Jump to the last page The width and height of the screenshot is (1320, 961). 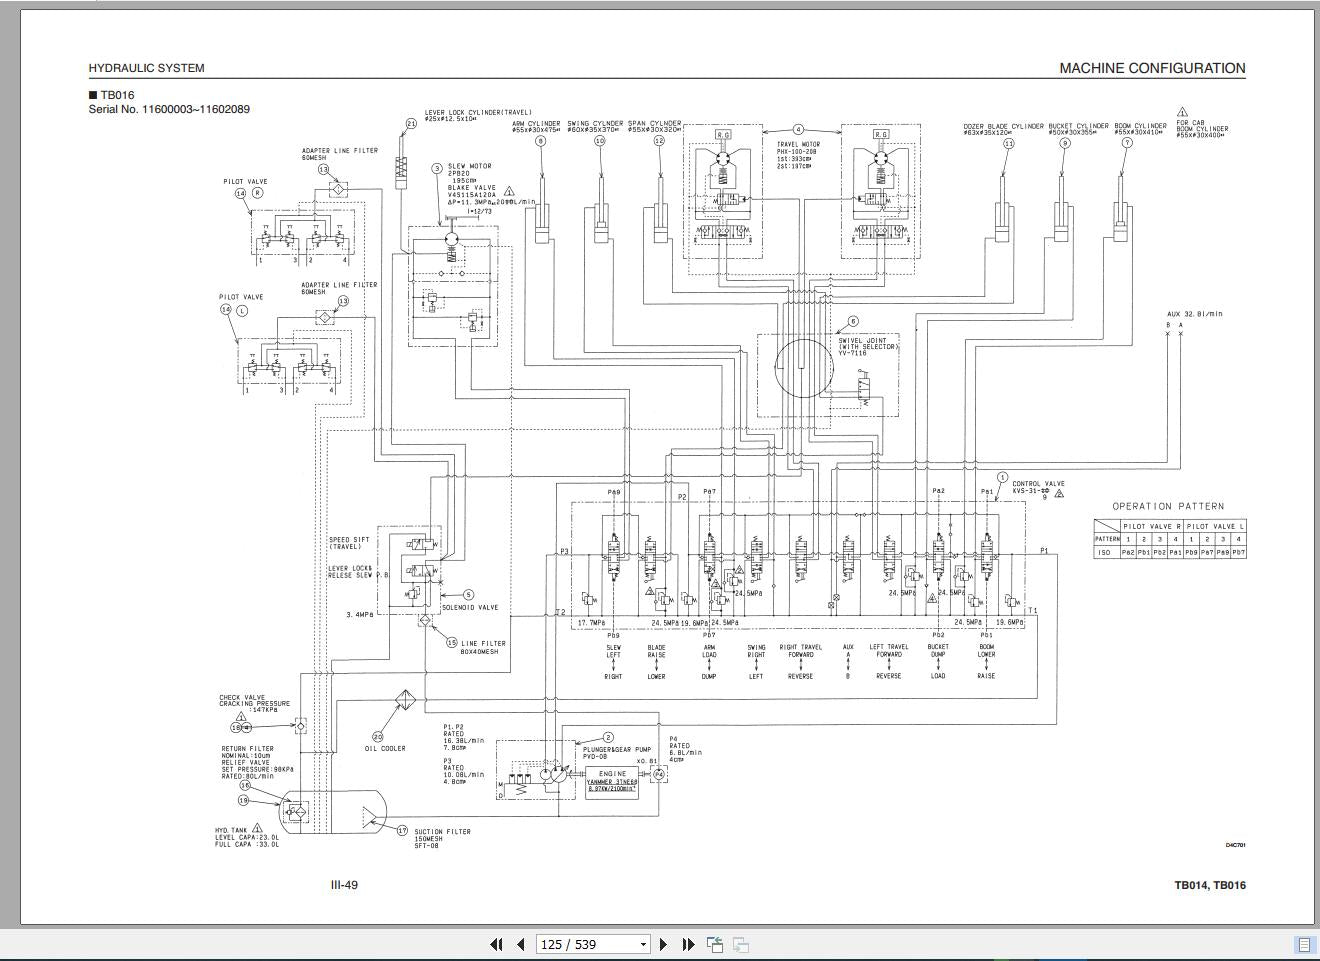coord(688,944)
